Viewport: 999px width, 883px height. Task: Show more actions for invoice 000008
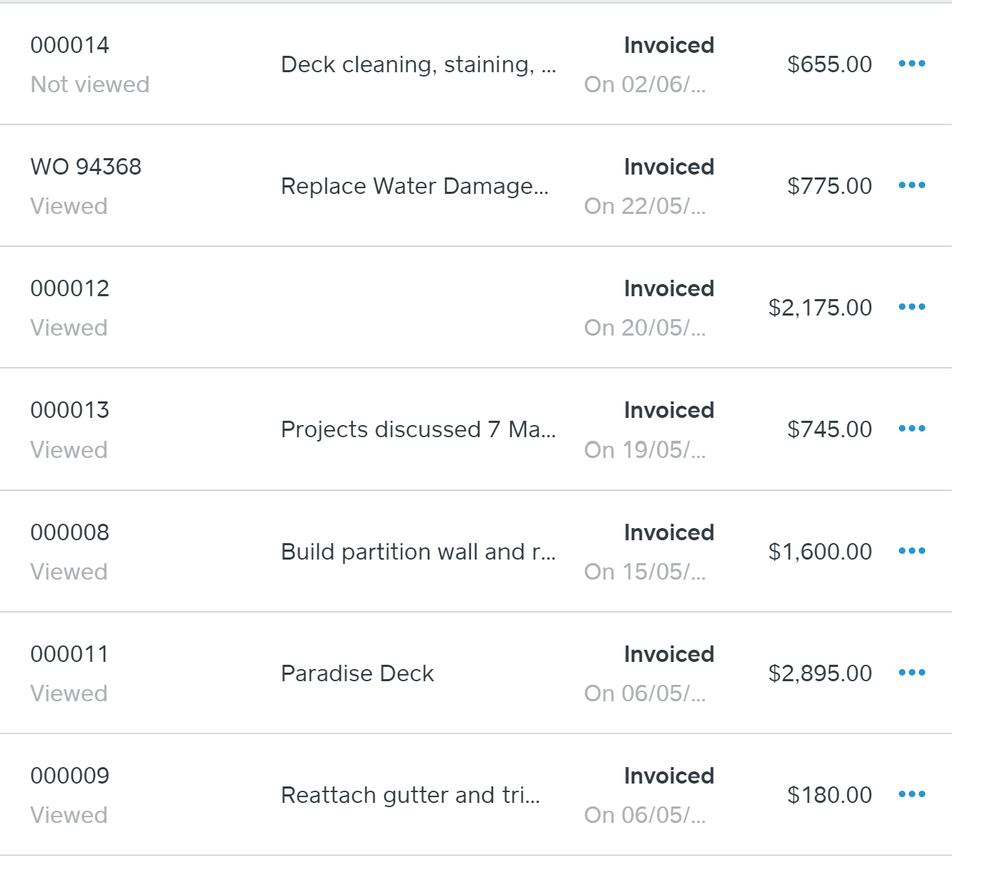911,551
